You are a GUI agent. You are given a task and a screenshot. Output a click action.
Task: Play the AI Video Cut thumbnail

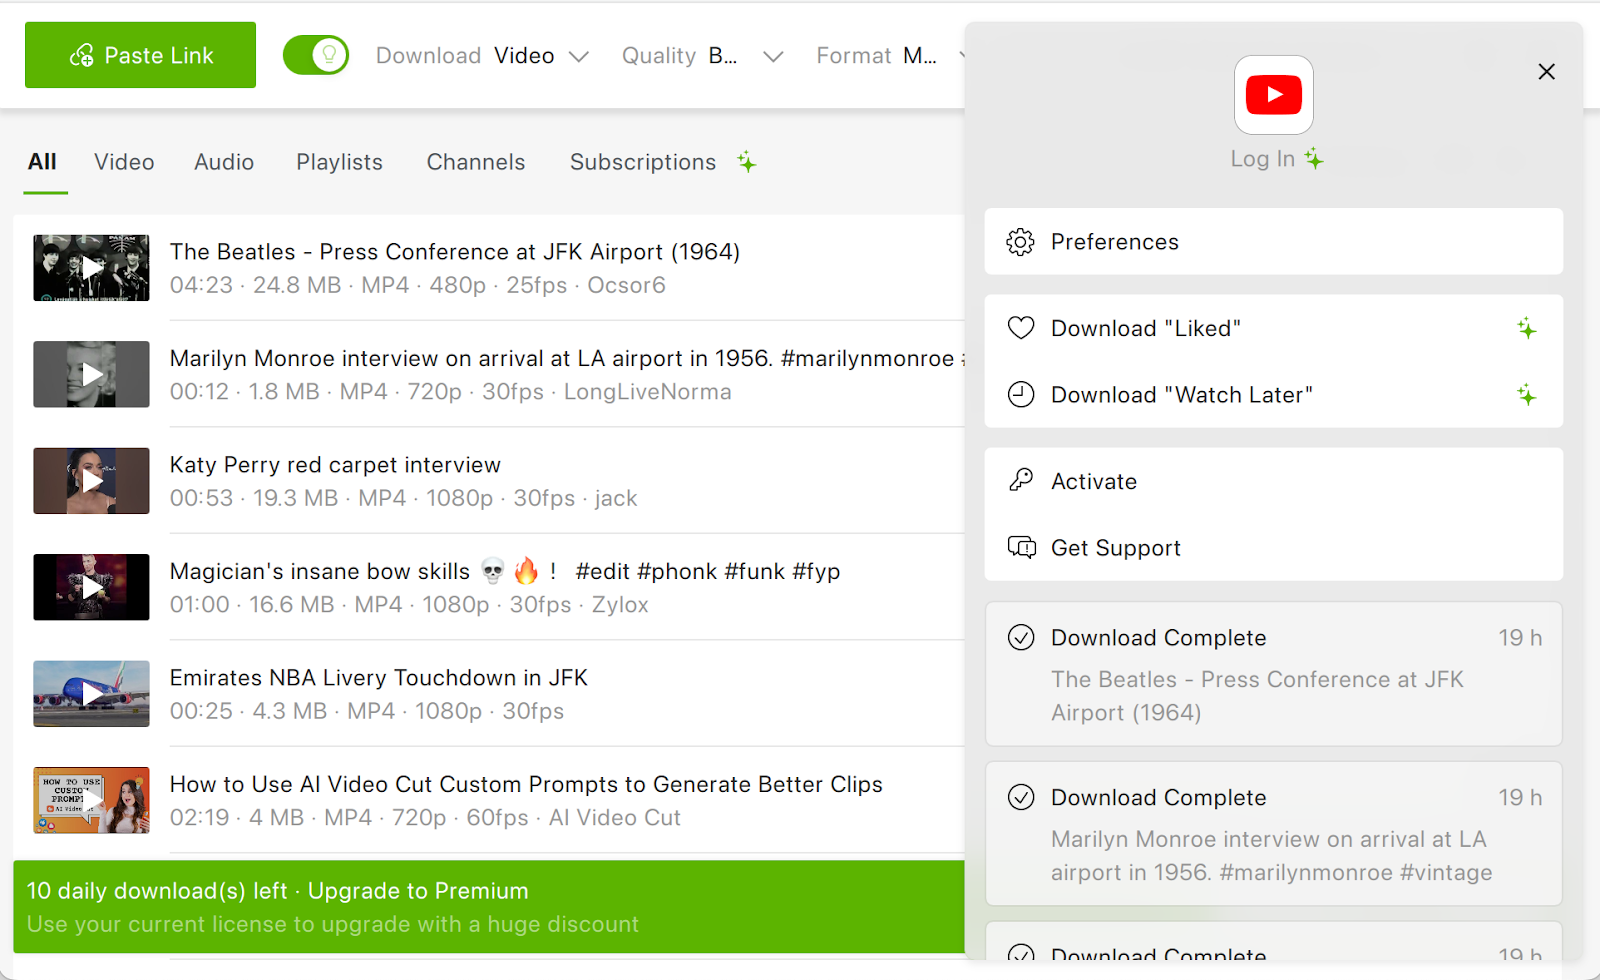click(x=91, y=800)
